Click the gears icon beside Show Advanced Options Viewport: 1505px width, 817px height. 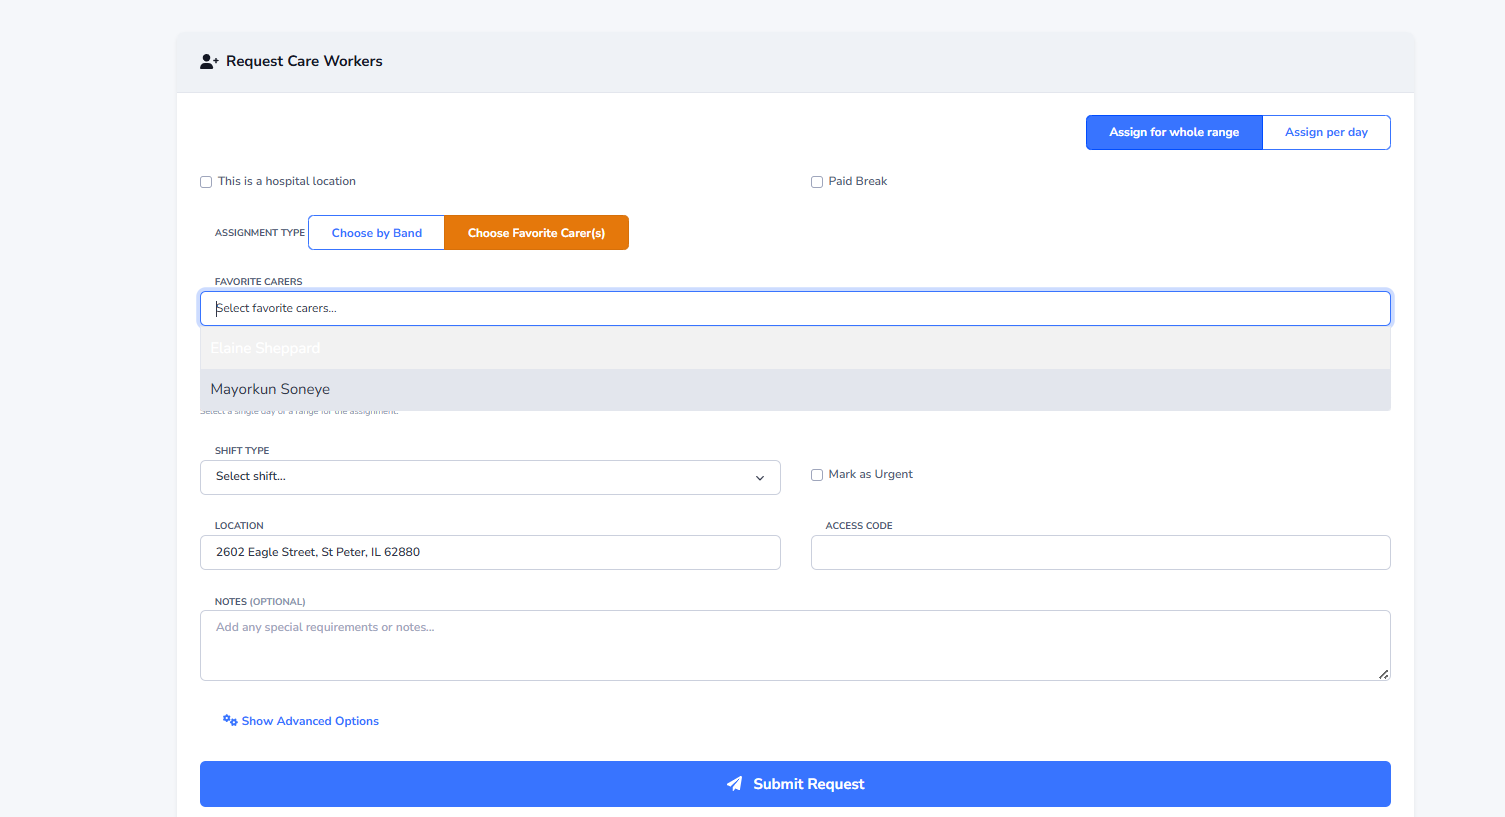click(x=230, y=721)
